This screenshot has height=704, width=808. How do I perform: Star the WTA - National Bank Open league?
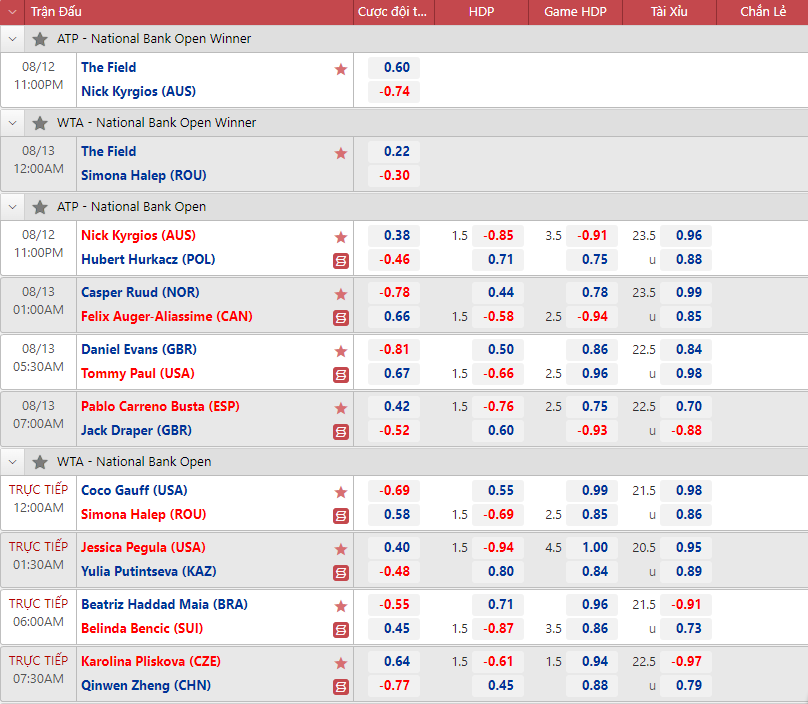[40, 462]
